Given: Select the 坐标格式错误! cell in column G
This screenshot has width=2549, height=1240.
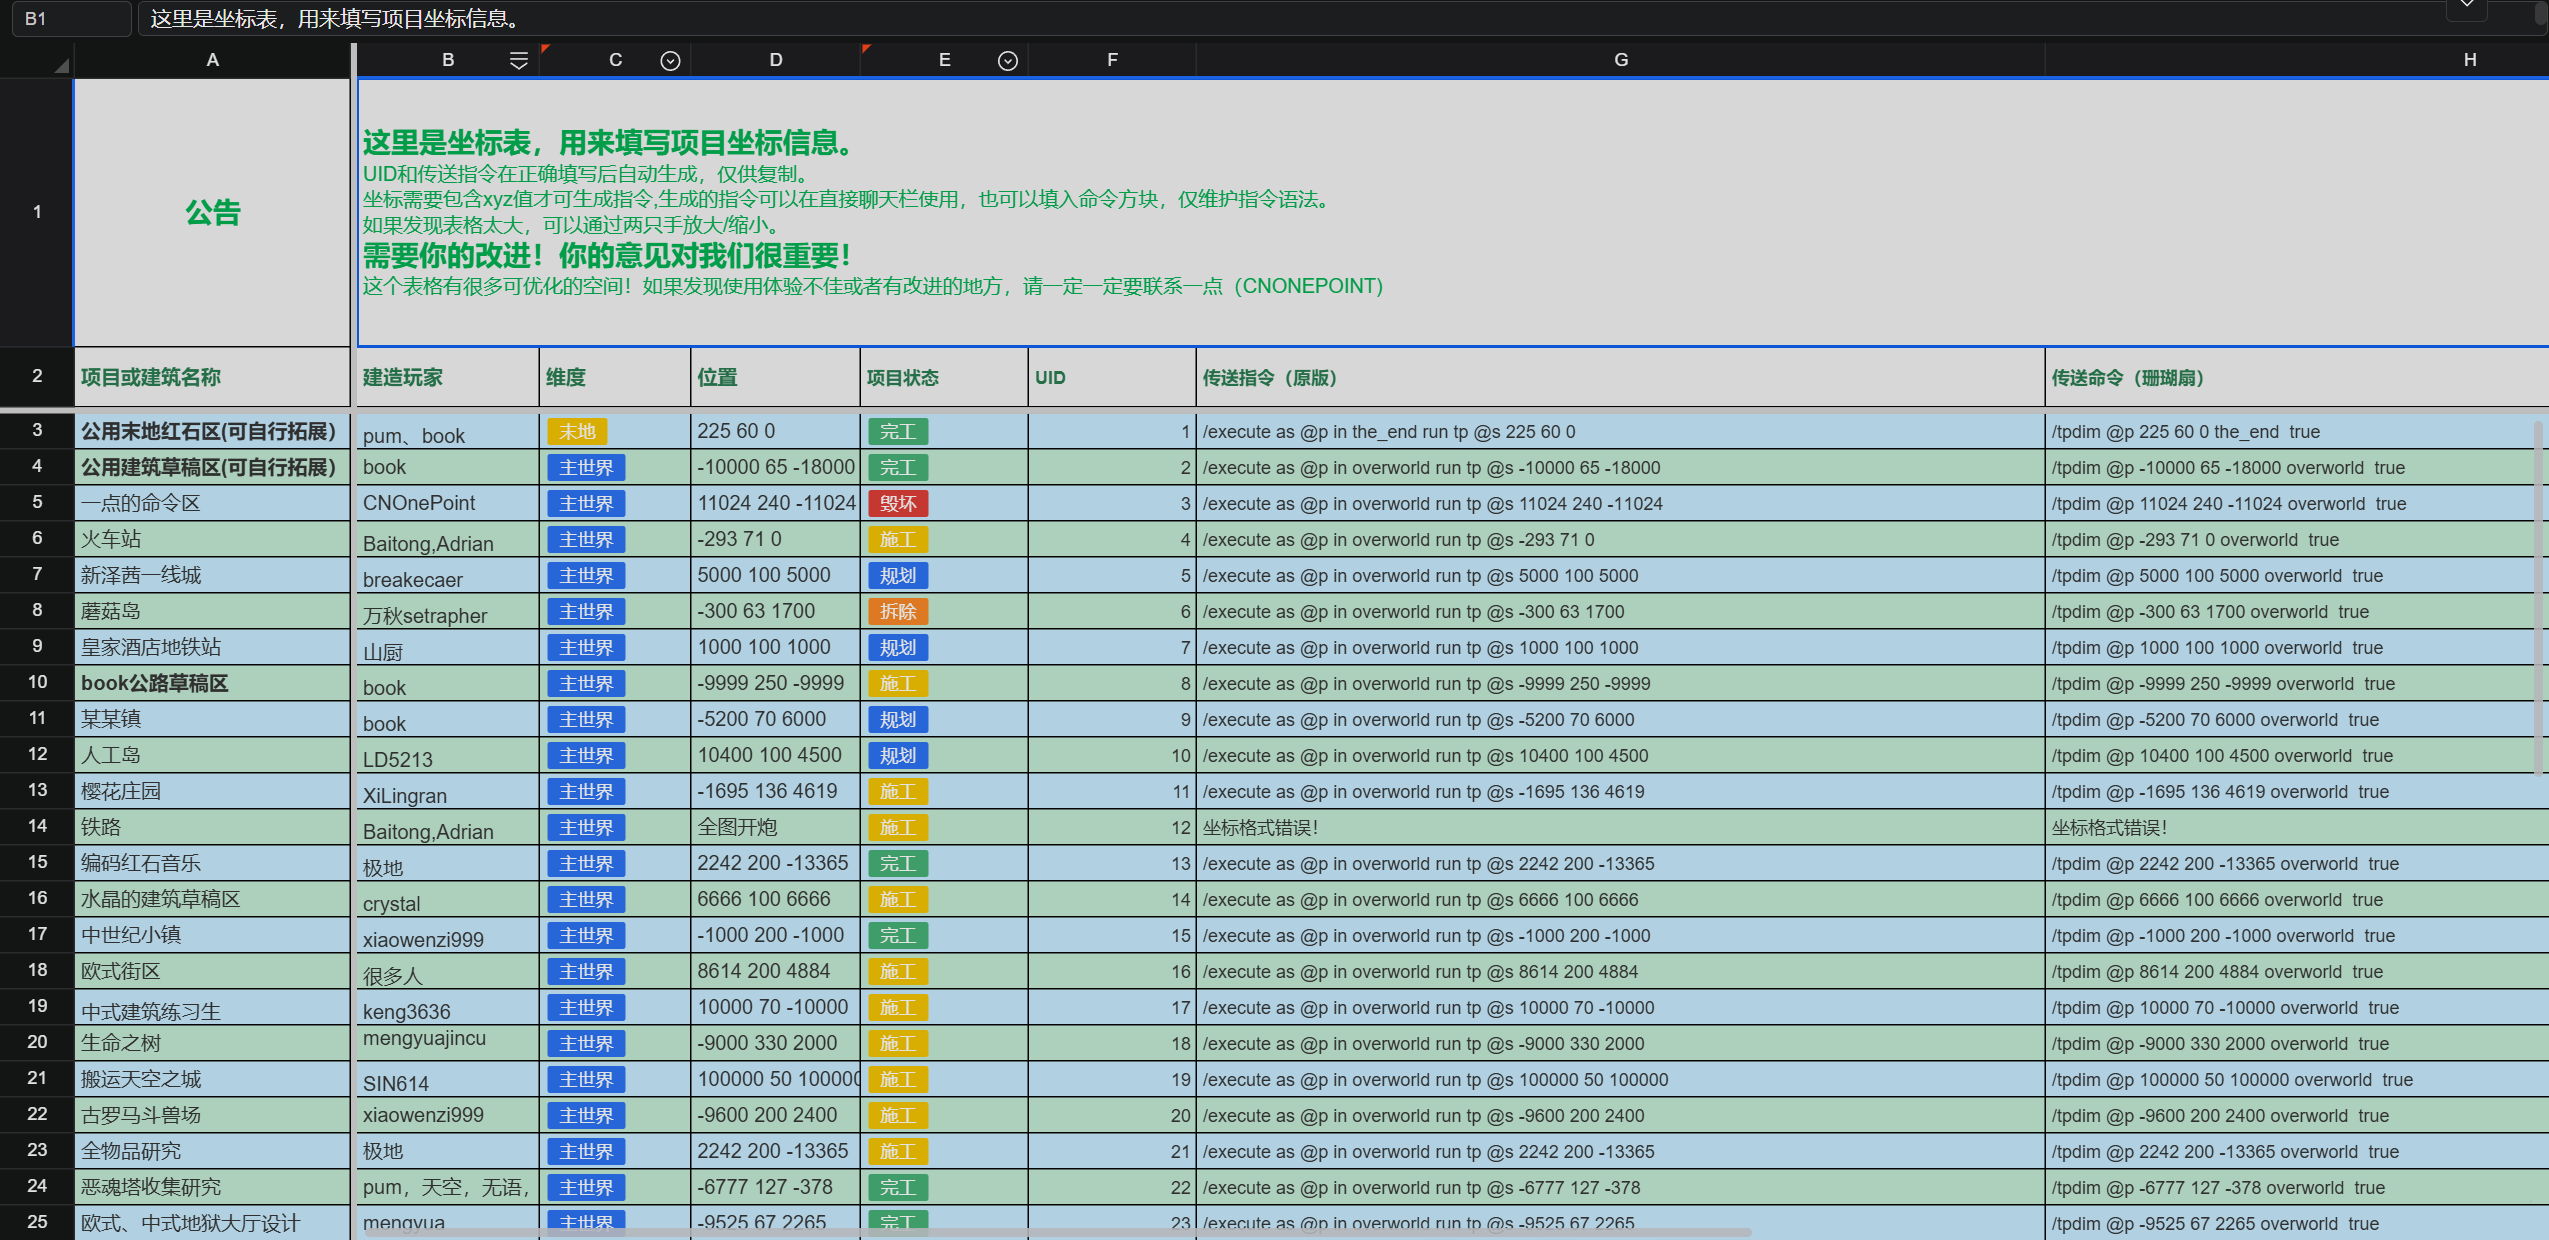Looking at the screenshot, I should (1620, 827).
